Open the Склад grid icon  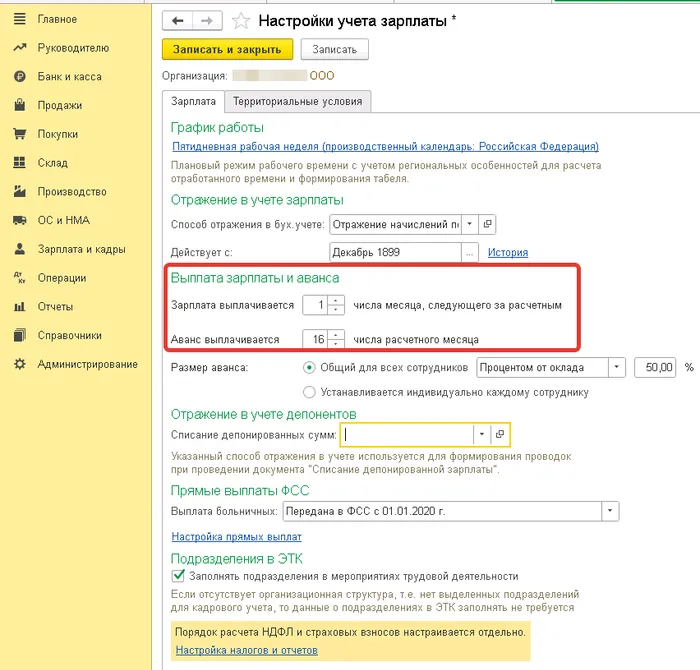[x=19, y=162]
